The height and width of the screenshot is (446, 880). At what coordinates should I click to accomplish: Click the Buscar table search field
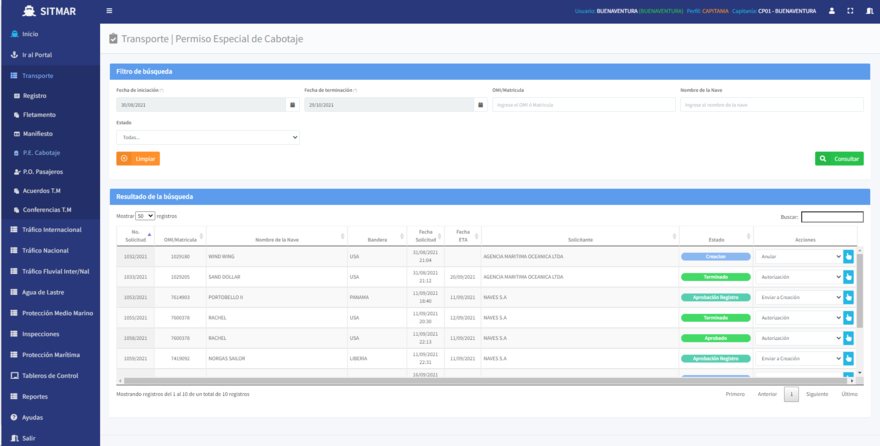[831, 216]
